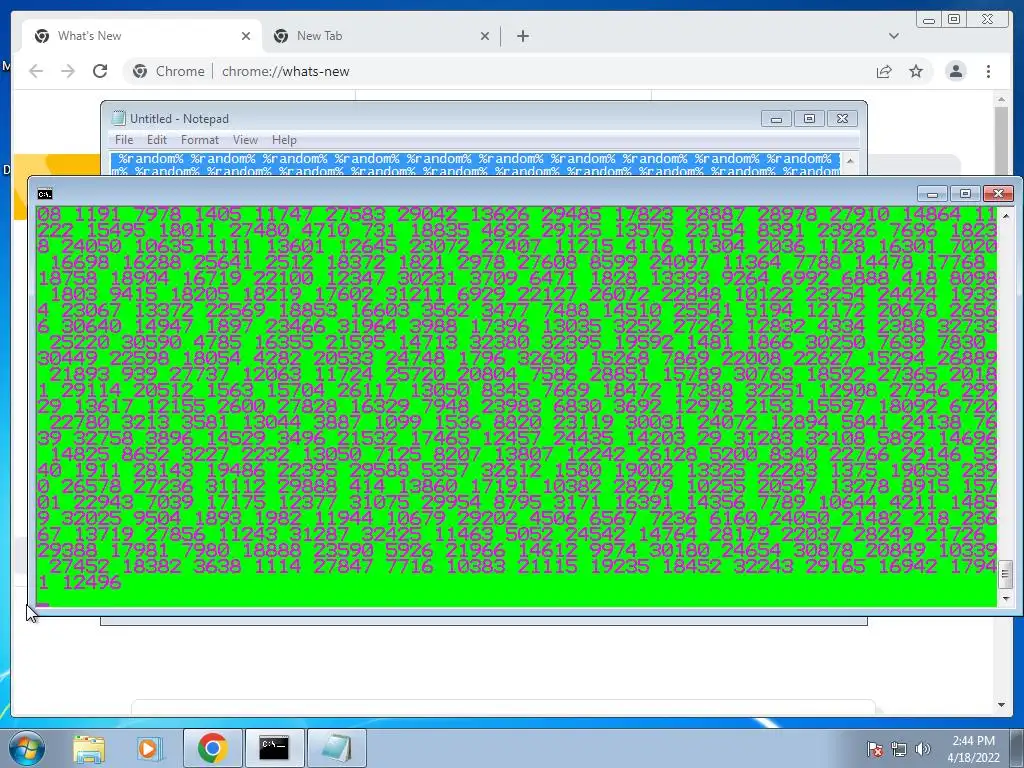The width and height of the screenshot is (1024, 768).
Task: Open the Windows Start menu
Action: (26, 748)
